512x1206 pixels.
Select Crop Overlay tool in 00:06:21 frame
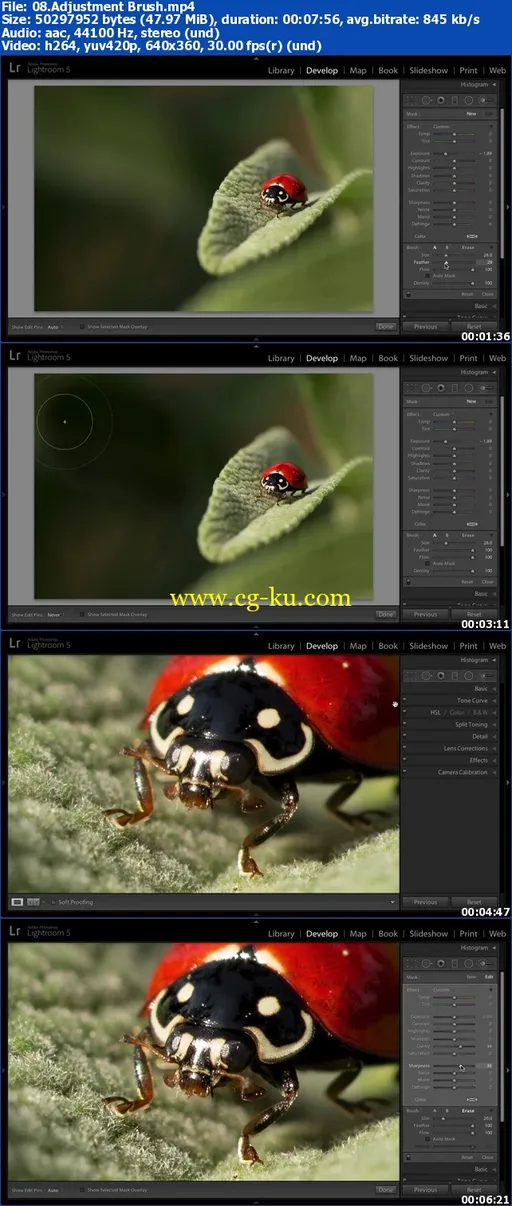click(410, 963)
